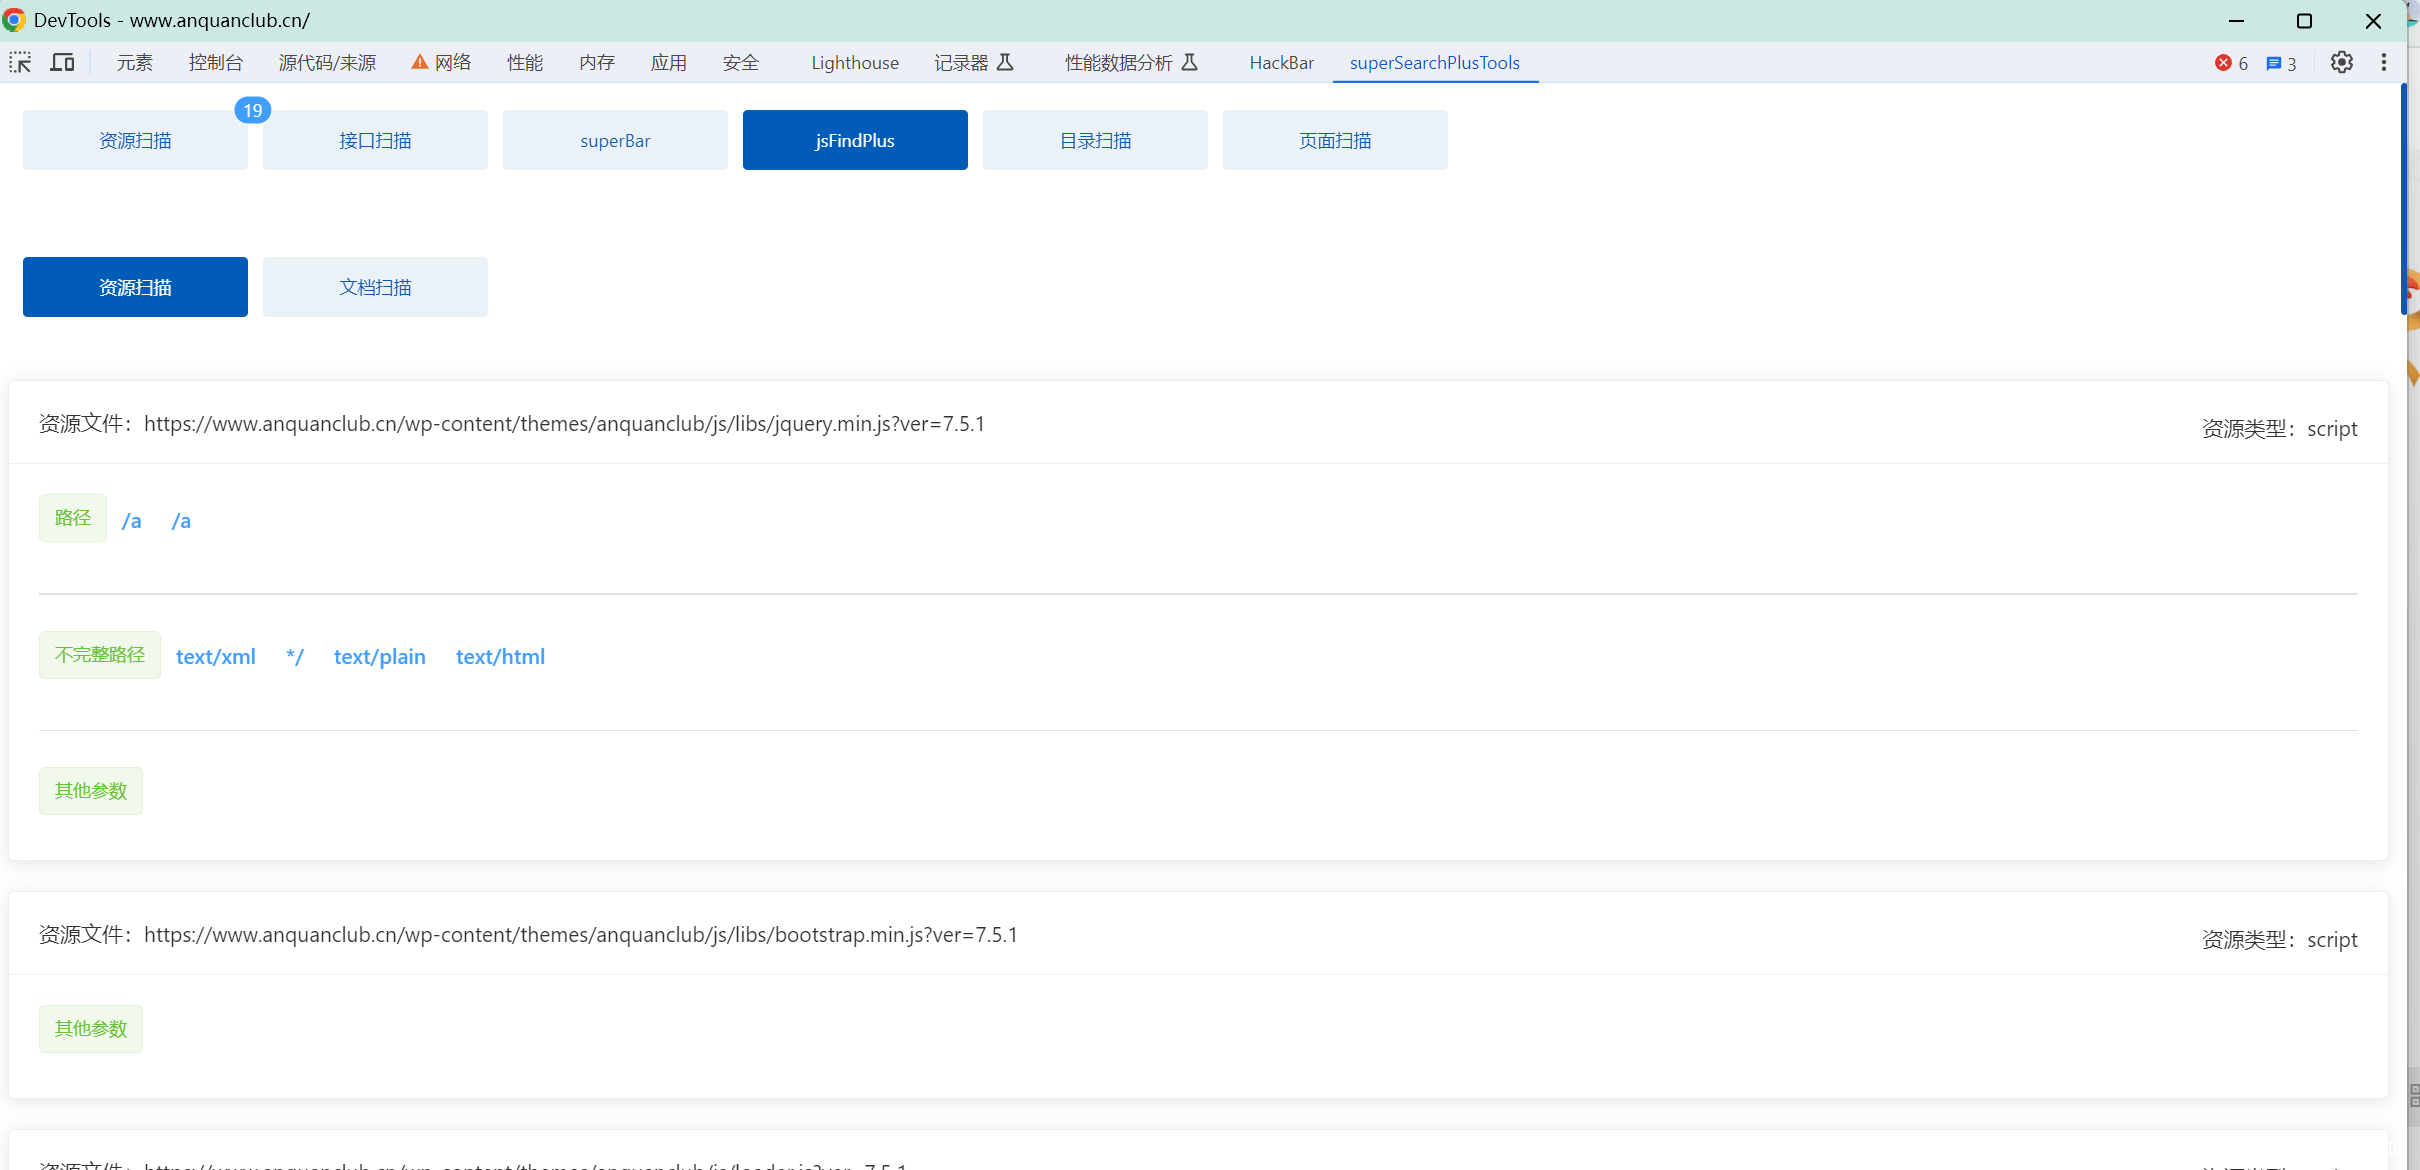Switch to the HackBar tab
Screen dimensions: 2420x1170
[x=1281, y=63]
